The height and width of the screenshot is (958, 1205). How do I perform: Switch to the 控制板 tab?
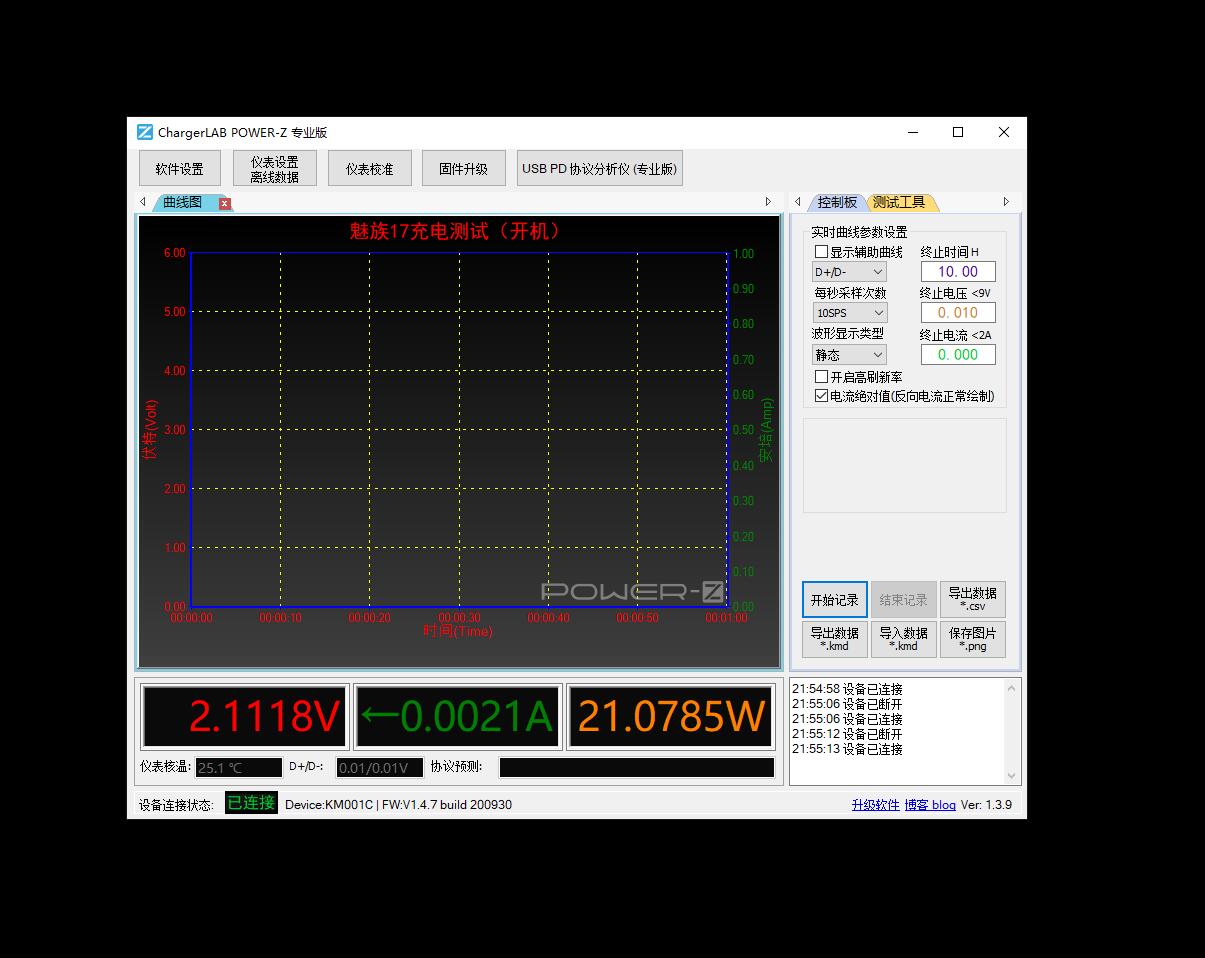837,202
